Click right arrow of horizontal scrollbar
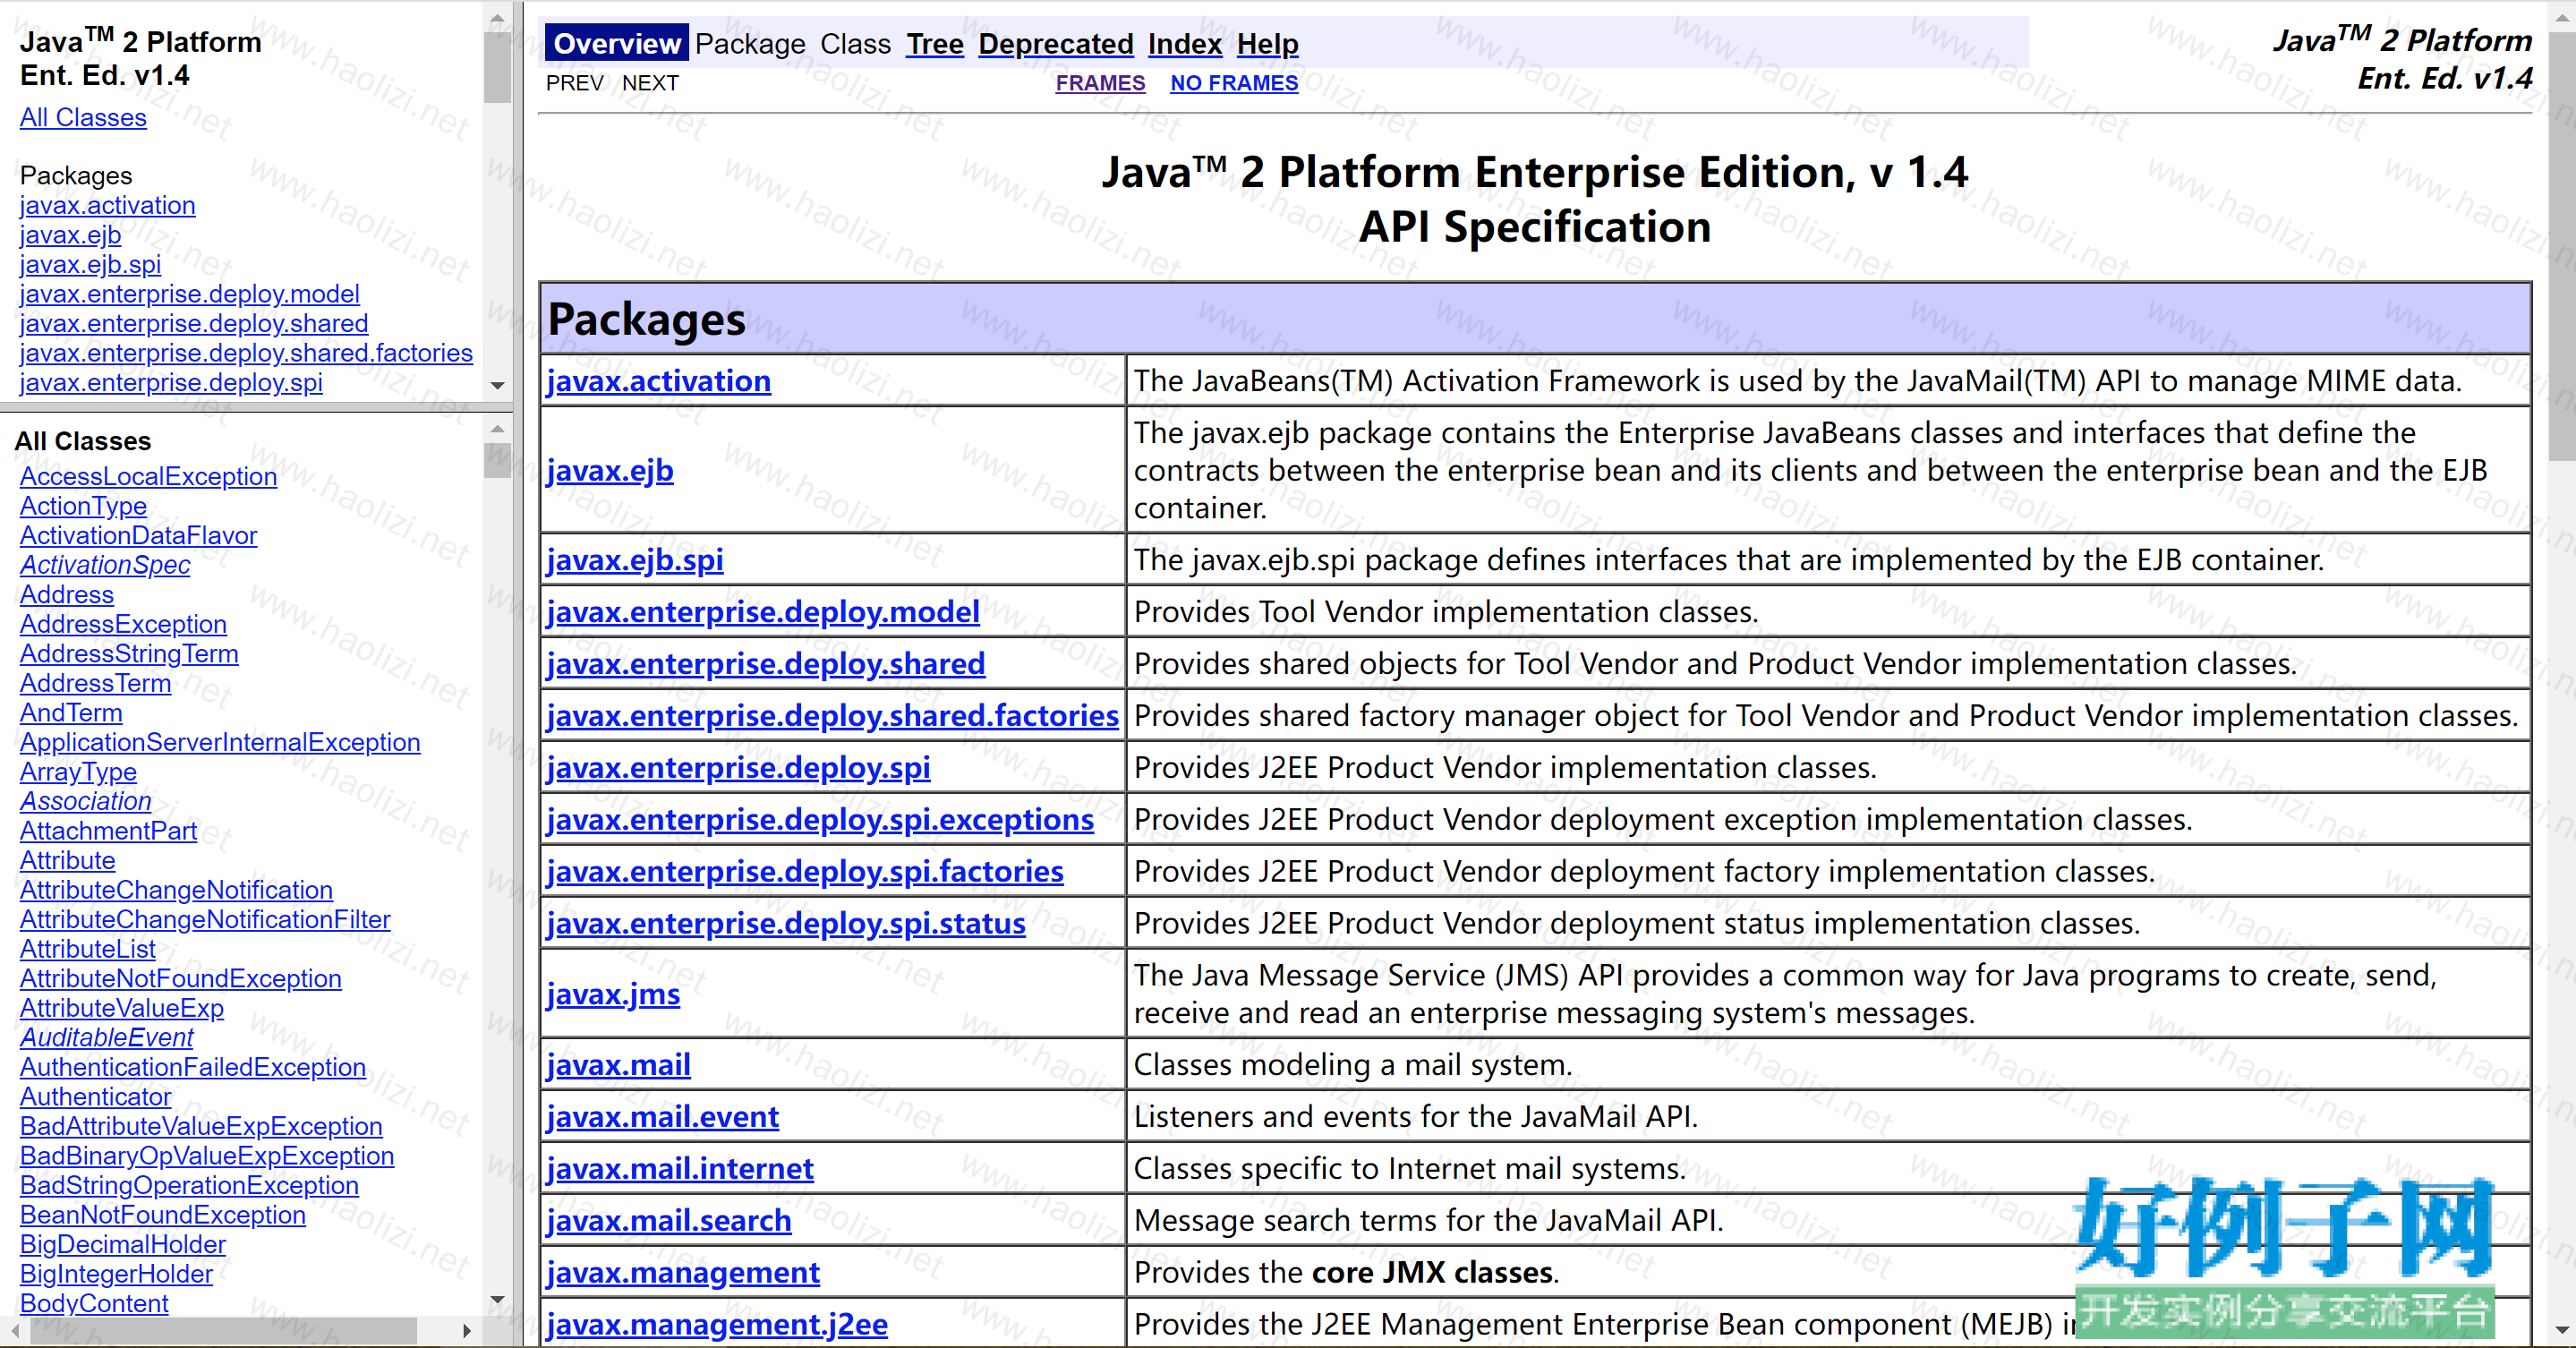Viewport: 2576px width, 1348px height. click(466, 1331)
